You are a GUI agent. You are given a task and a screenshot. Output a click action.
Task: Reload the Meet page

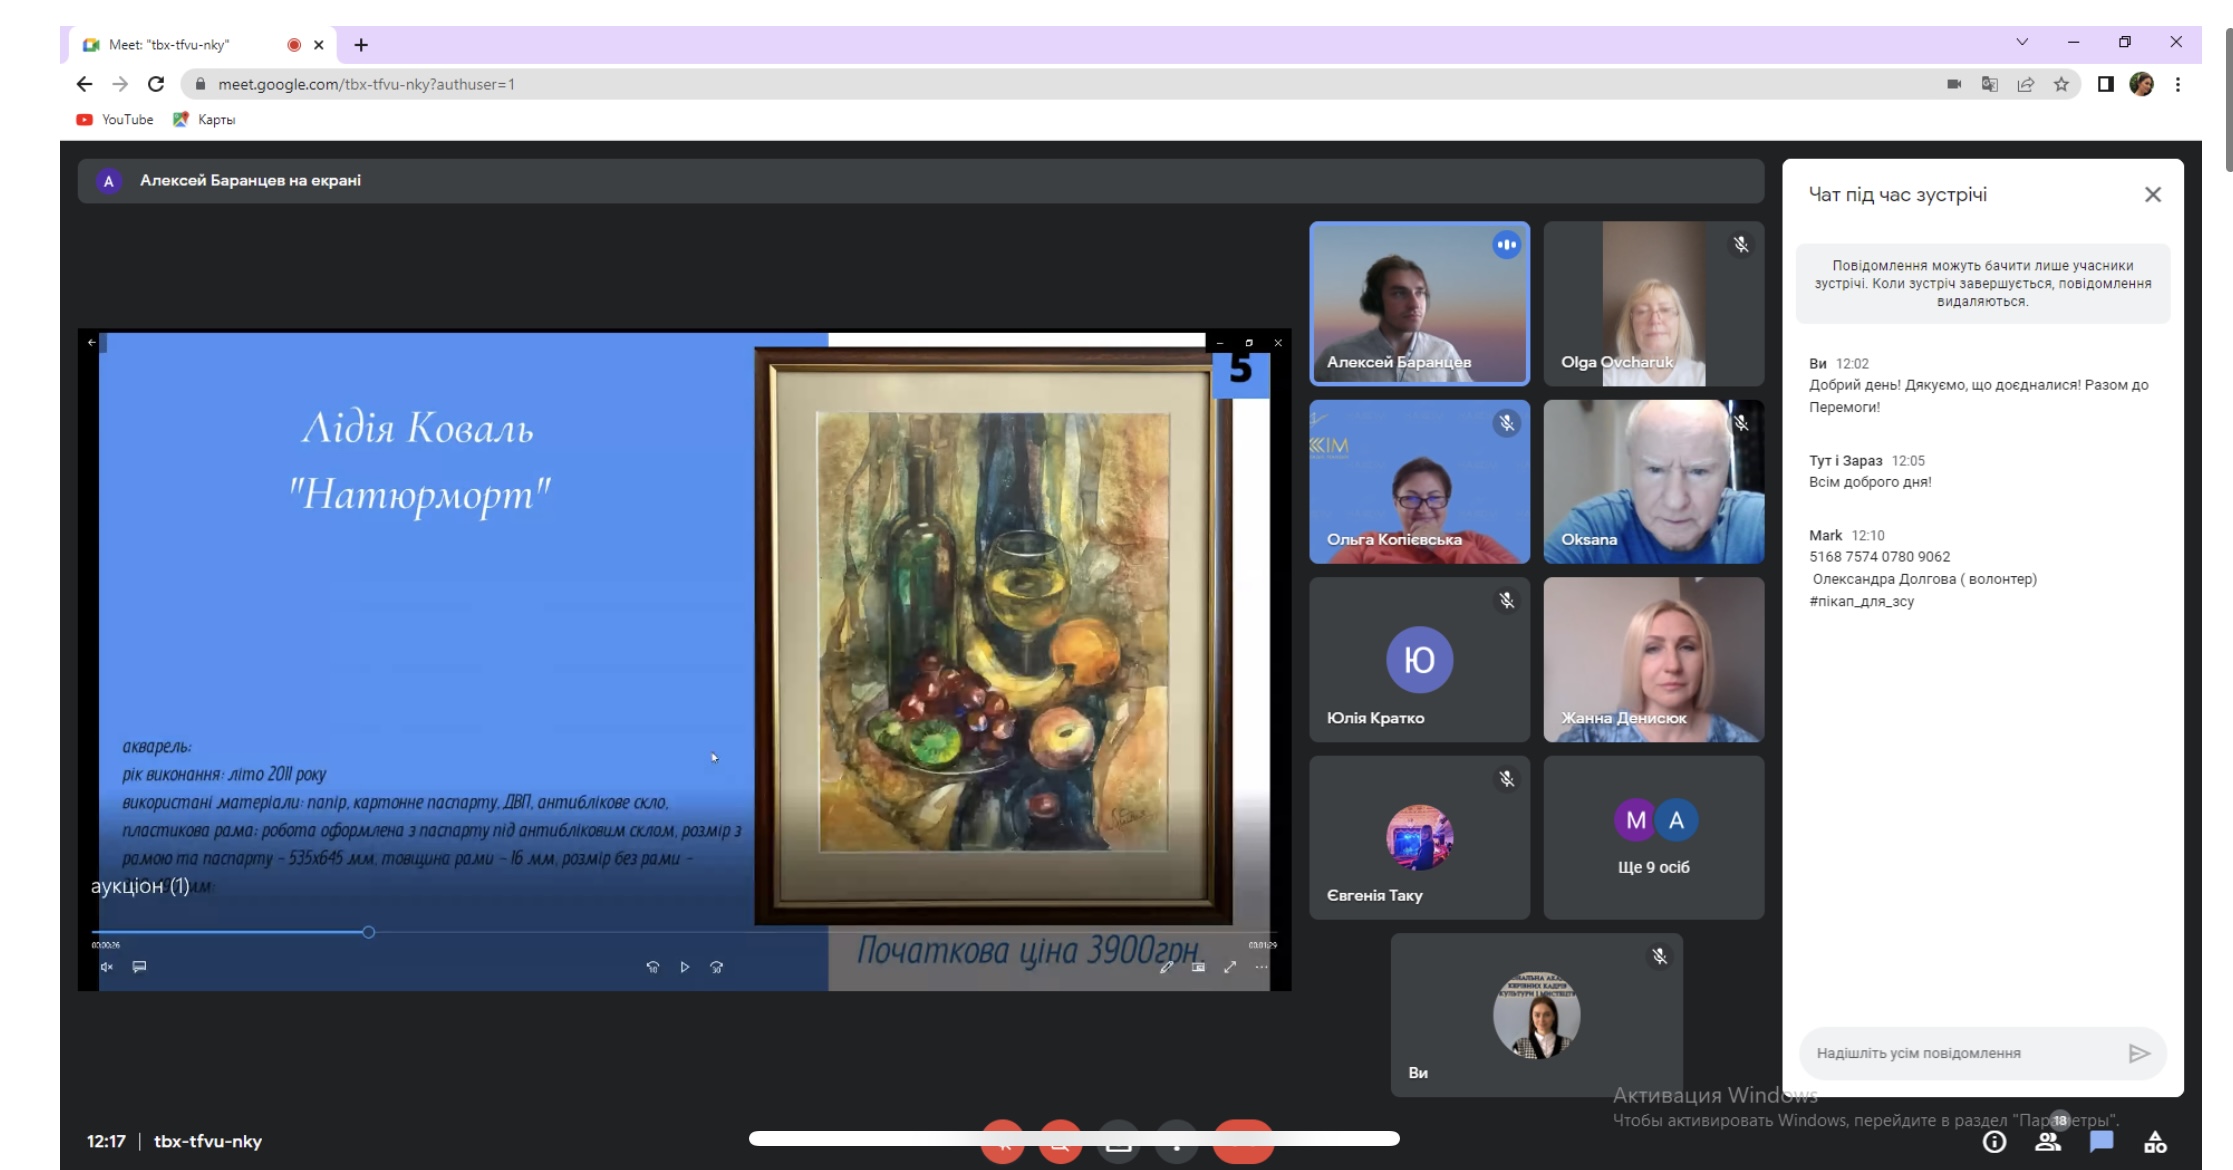click(156, 85)
